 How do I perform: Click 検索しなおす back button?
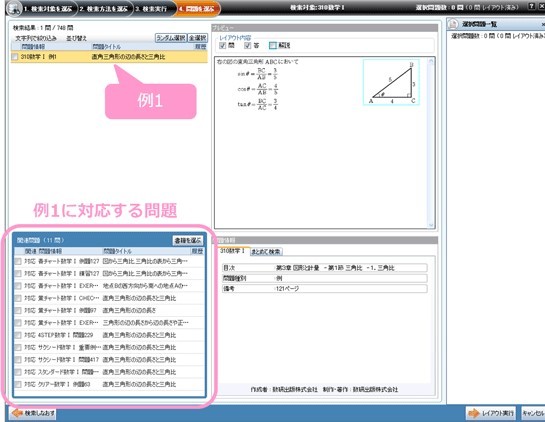click(33, 413)
